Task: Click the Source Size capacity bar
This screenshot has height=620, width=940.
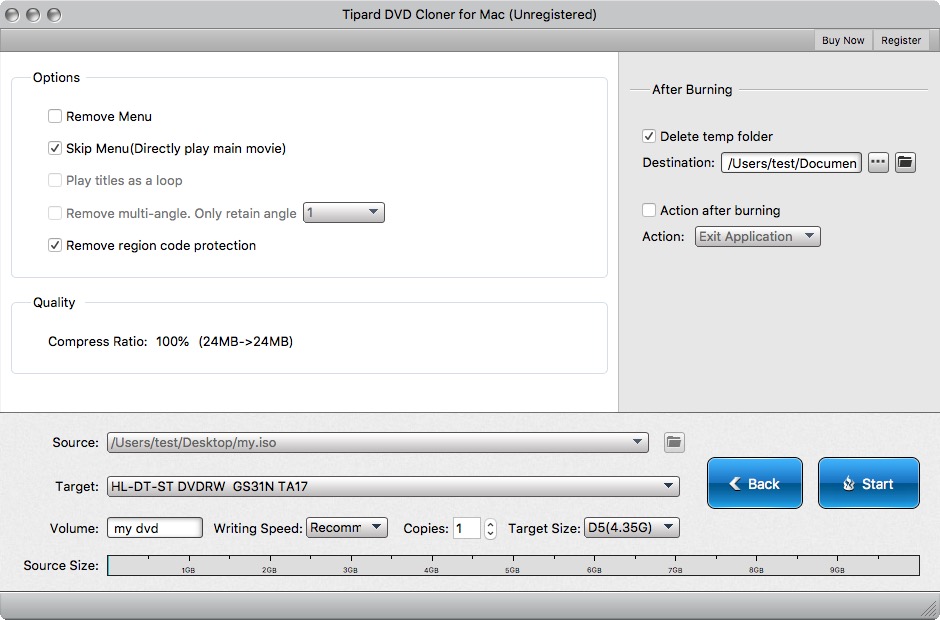Action: click(x=513, y=565)
